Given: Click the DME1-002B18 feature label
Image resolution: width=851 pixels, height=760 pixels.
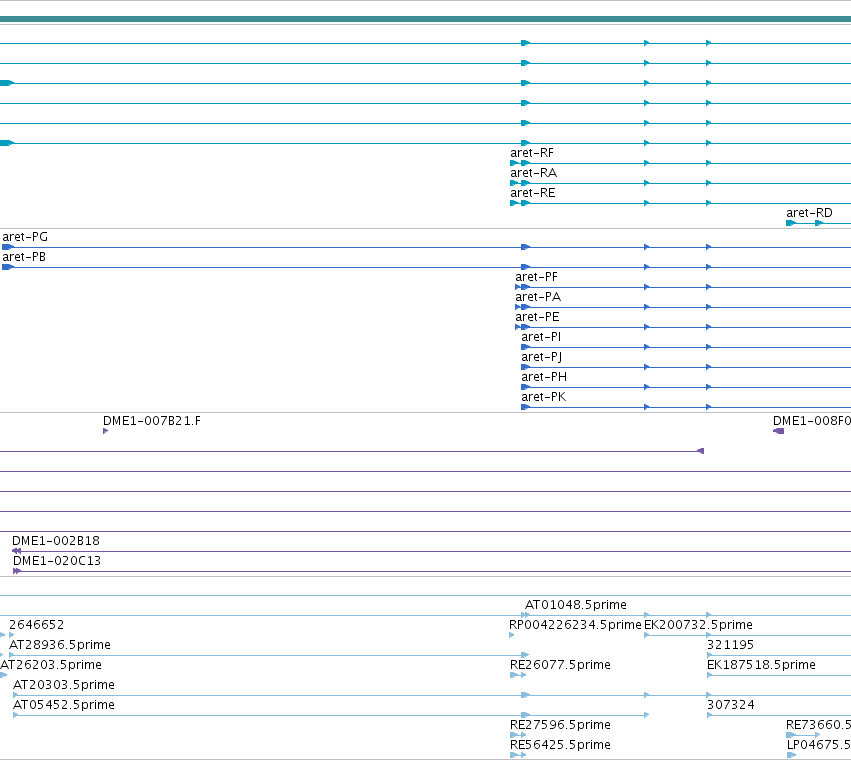Looking at the screenshot, I should coord(56,541).
